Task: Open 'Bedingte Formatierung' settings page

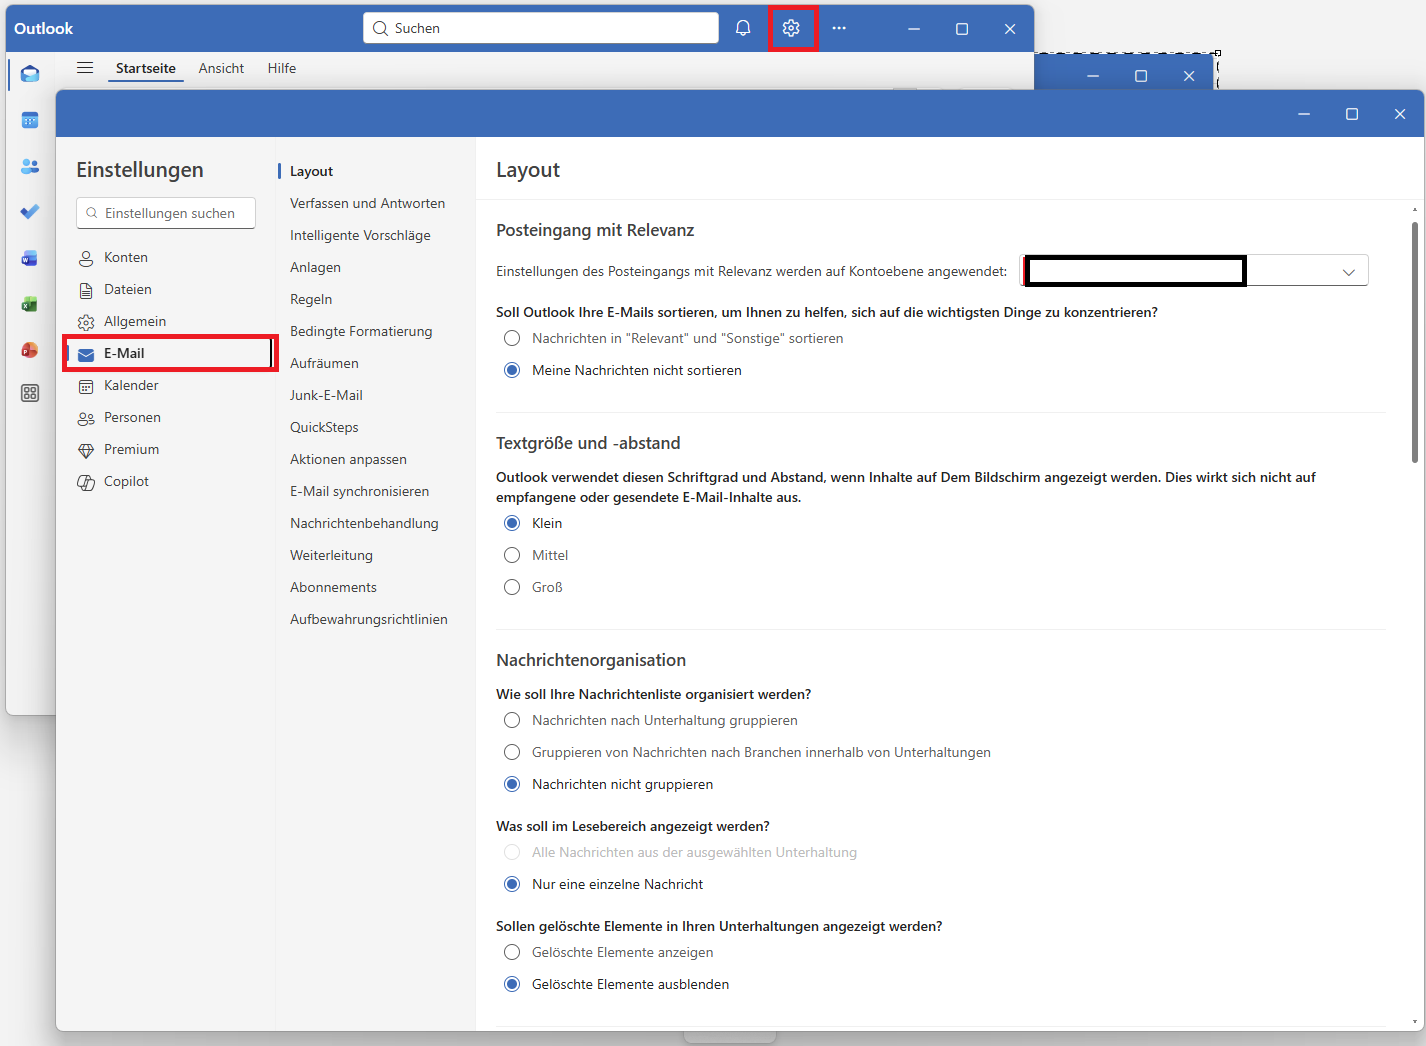Action: 361,331
